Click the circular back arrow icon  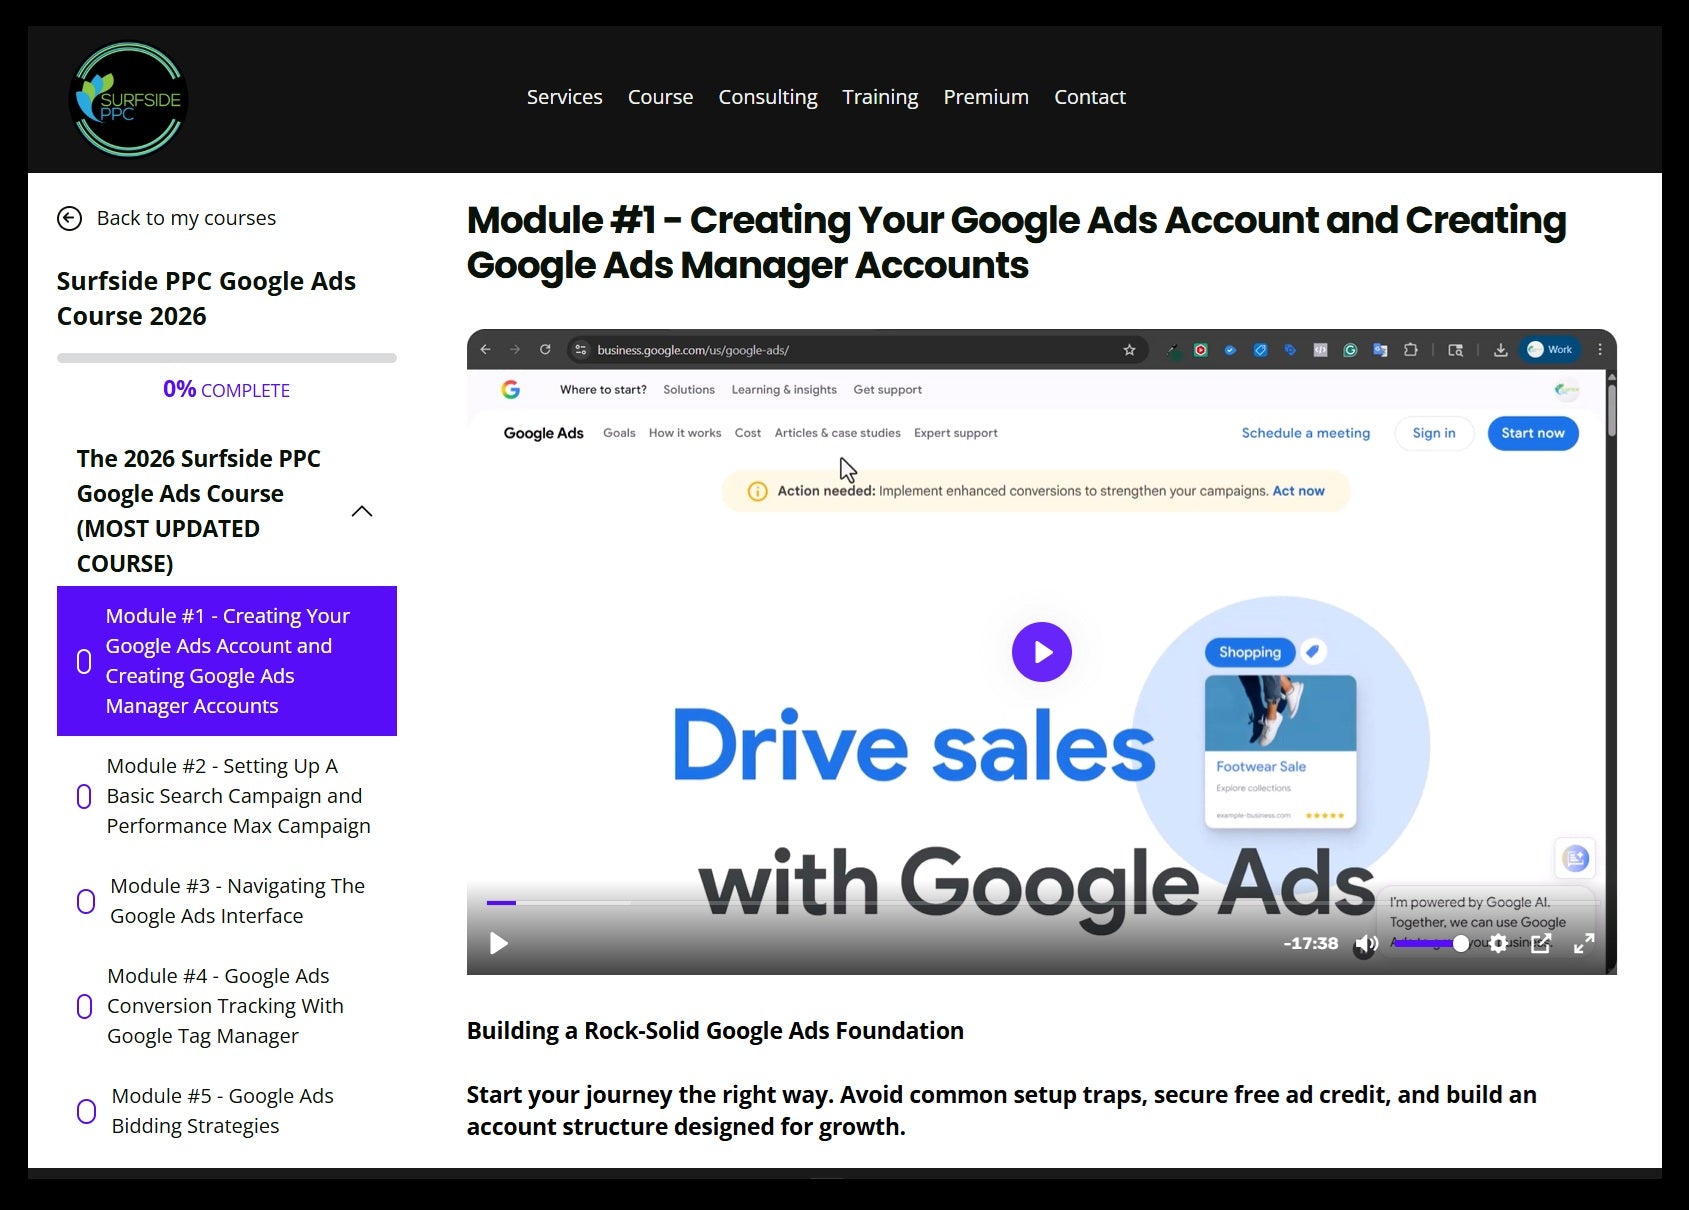[69, 217]
